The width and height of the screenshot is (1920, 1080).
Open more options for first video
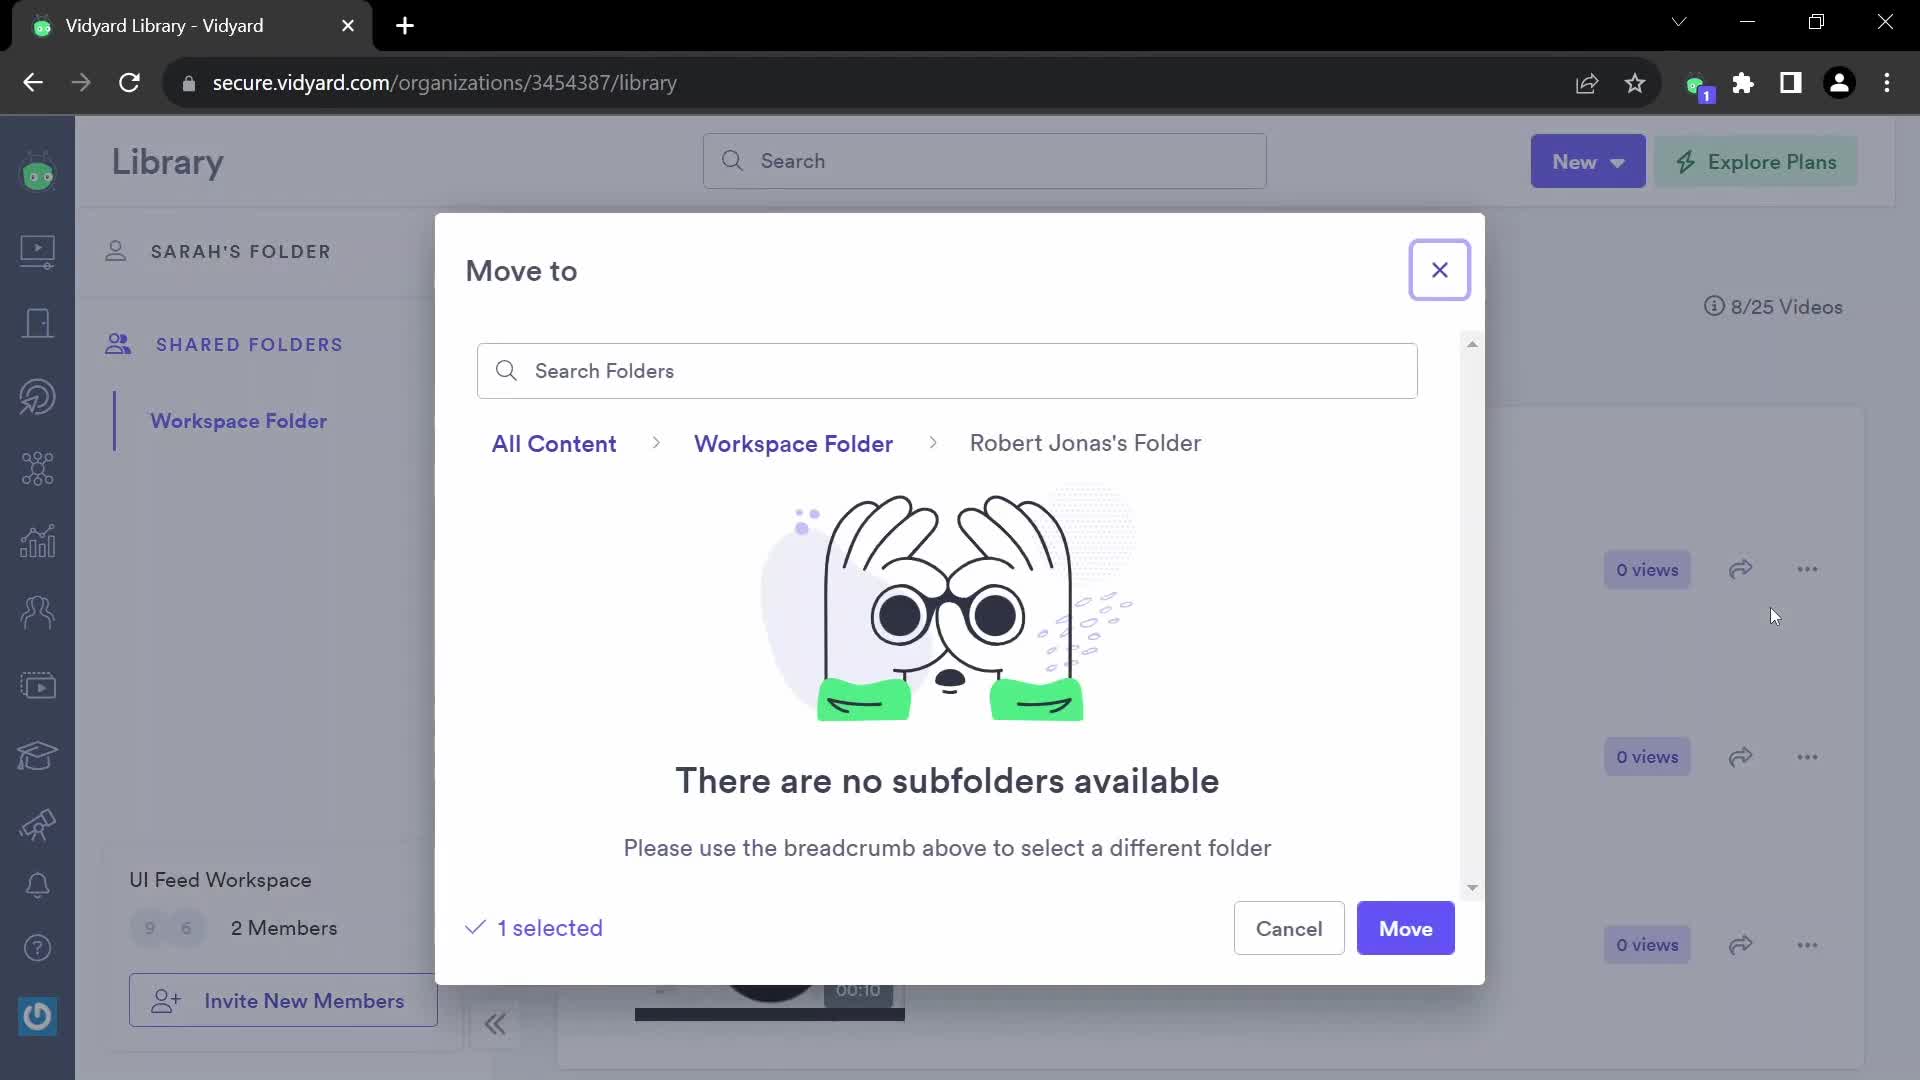[1807, 569]
